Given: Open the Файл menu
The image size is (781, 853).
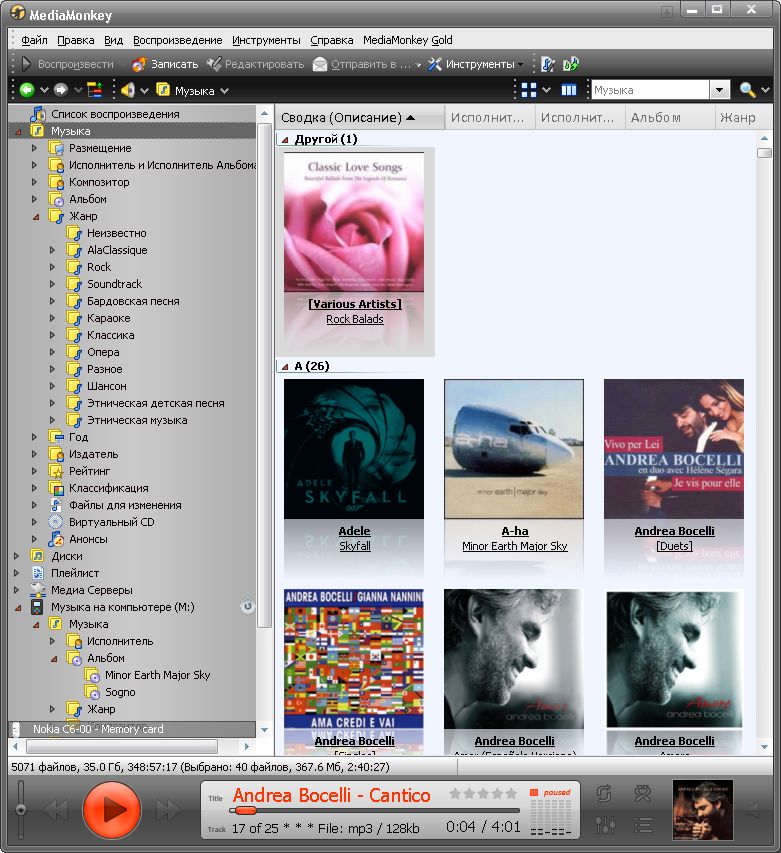Looking at the screenshot, I should pyautogui.click(x=34, y=40).
